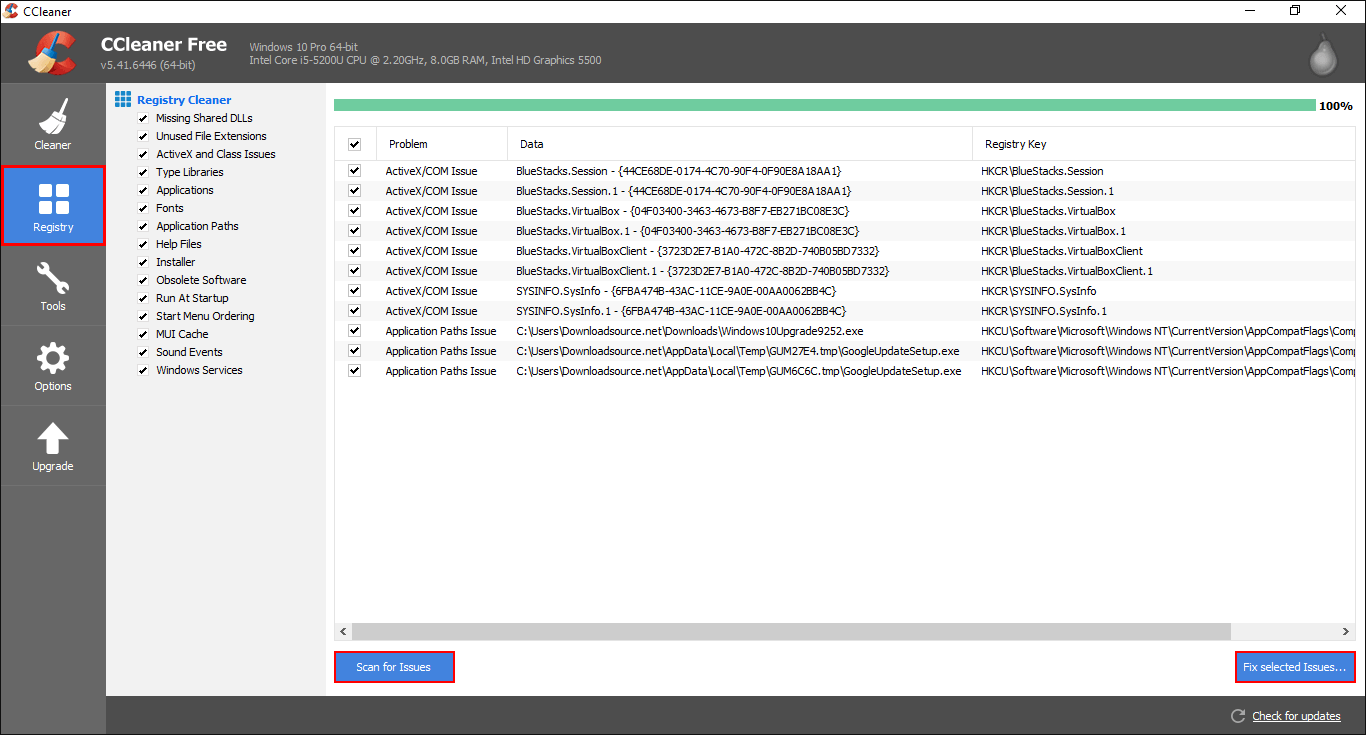Uncheck the HKCR\BlueStacks.Session row checkbox
Viewport: 1366px width, 735px height.
pyautogui.click(x=354, y=171)
